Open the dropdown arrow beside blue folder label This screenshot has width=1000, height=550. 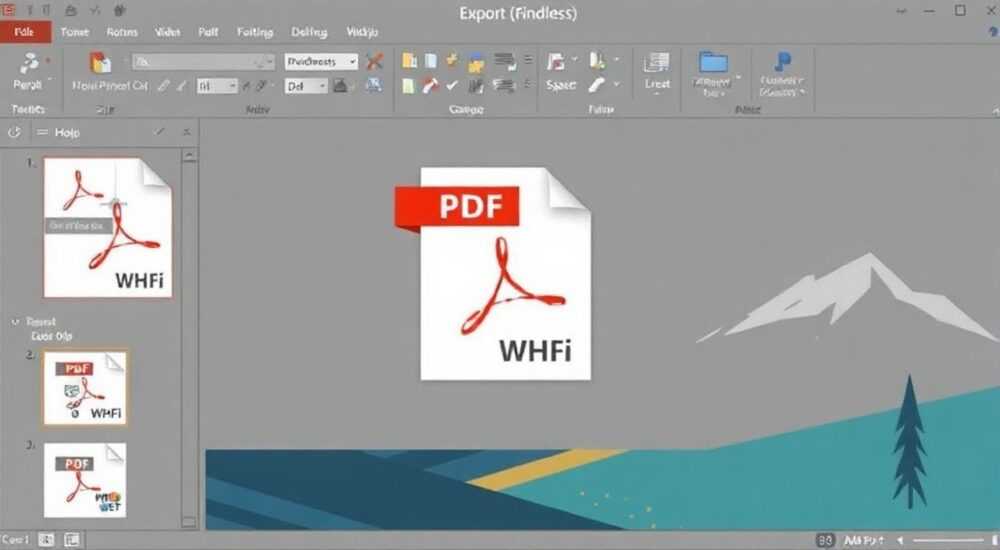point(739,78)
